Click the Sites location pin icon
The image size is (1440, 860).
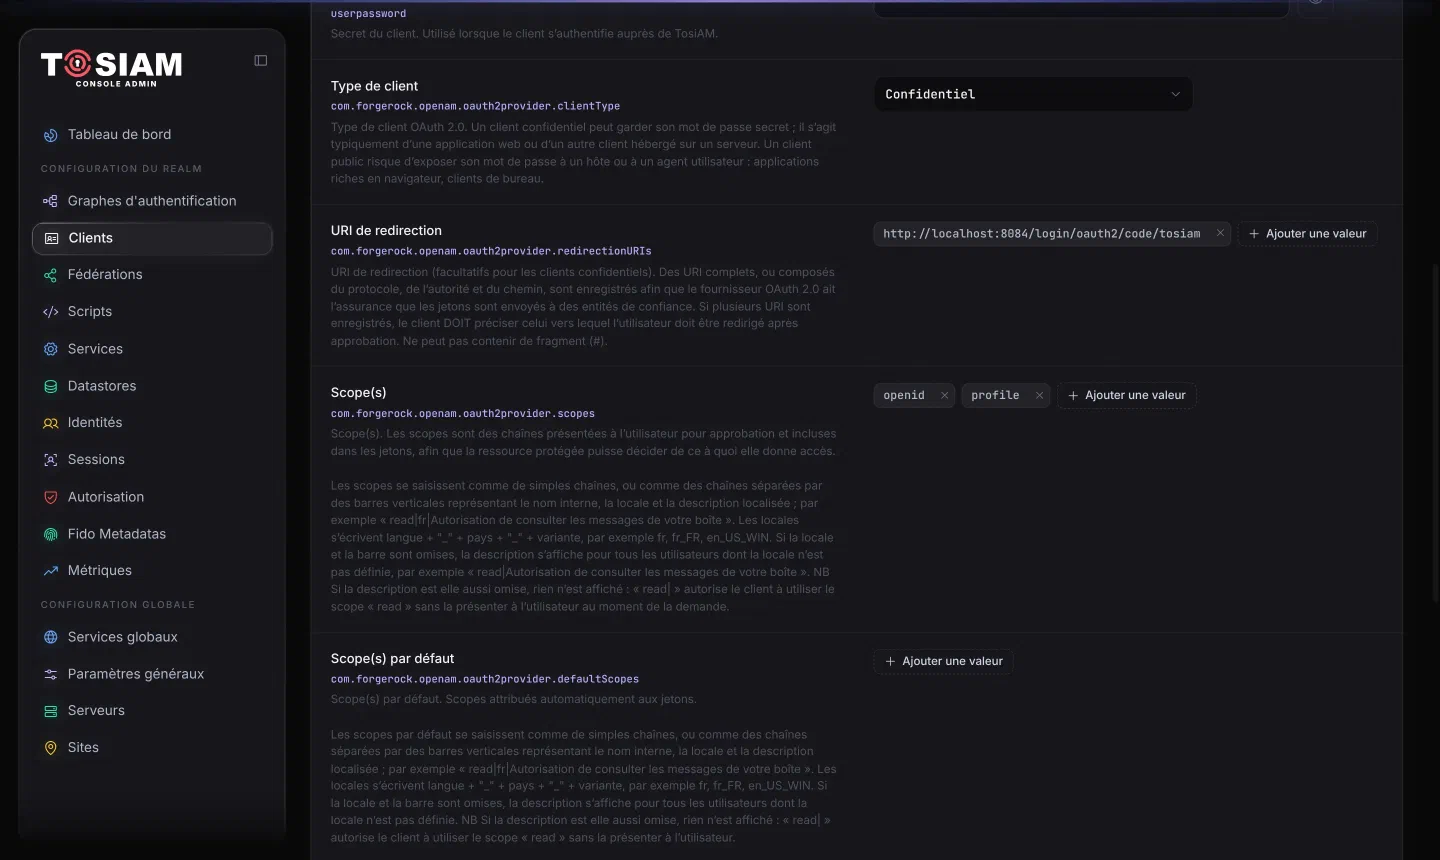tap(51, 748)
